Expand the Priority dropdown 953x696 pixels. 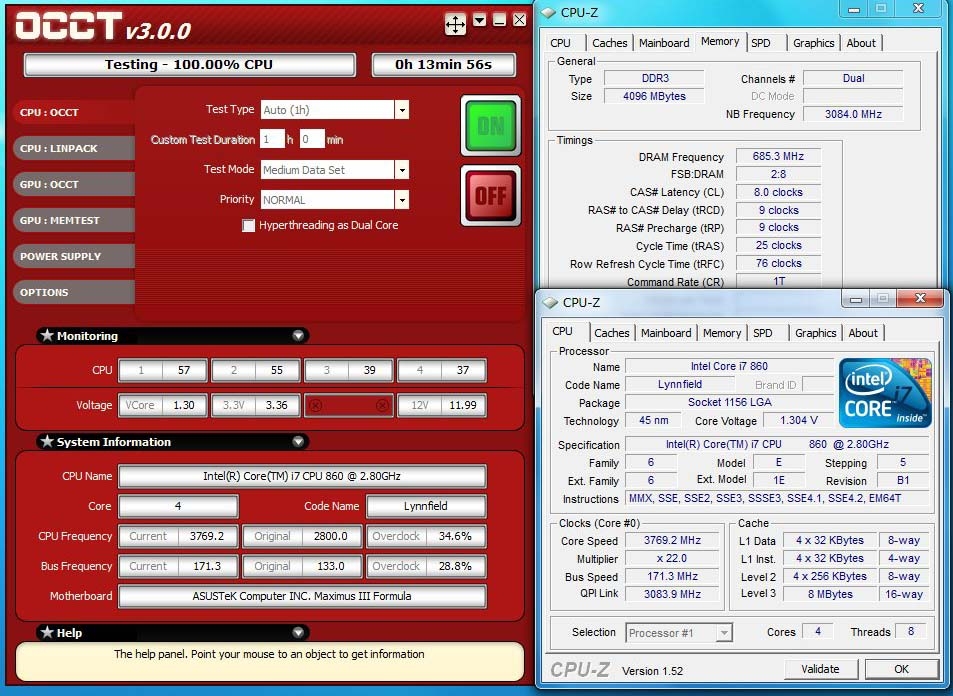(x=401, y=200)
